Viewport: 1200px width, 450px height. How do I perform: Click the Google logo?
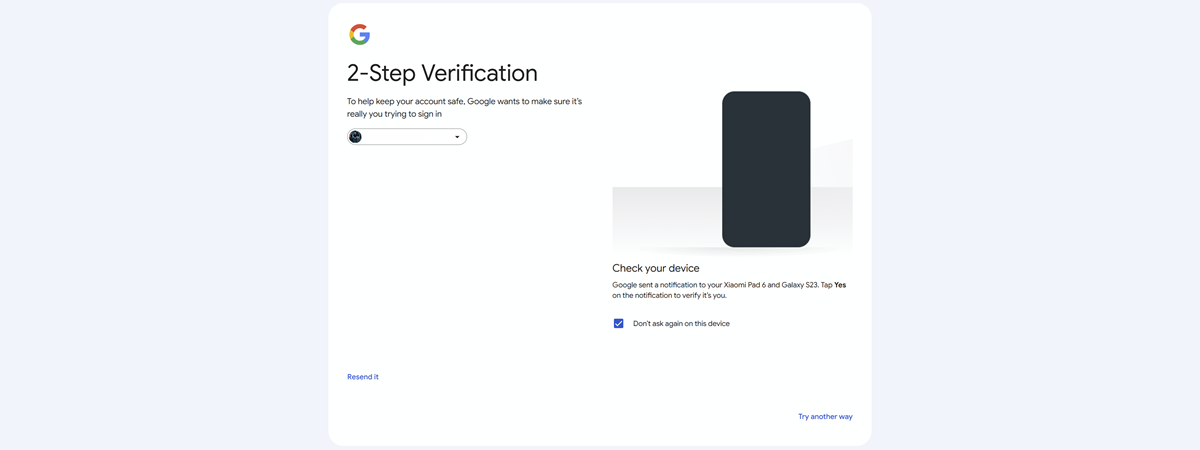click(x=360, y=34)
